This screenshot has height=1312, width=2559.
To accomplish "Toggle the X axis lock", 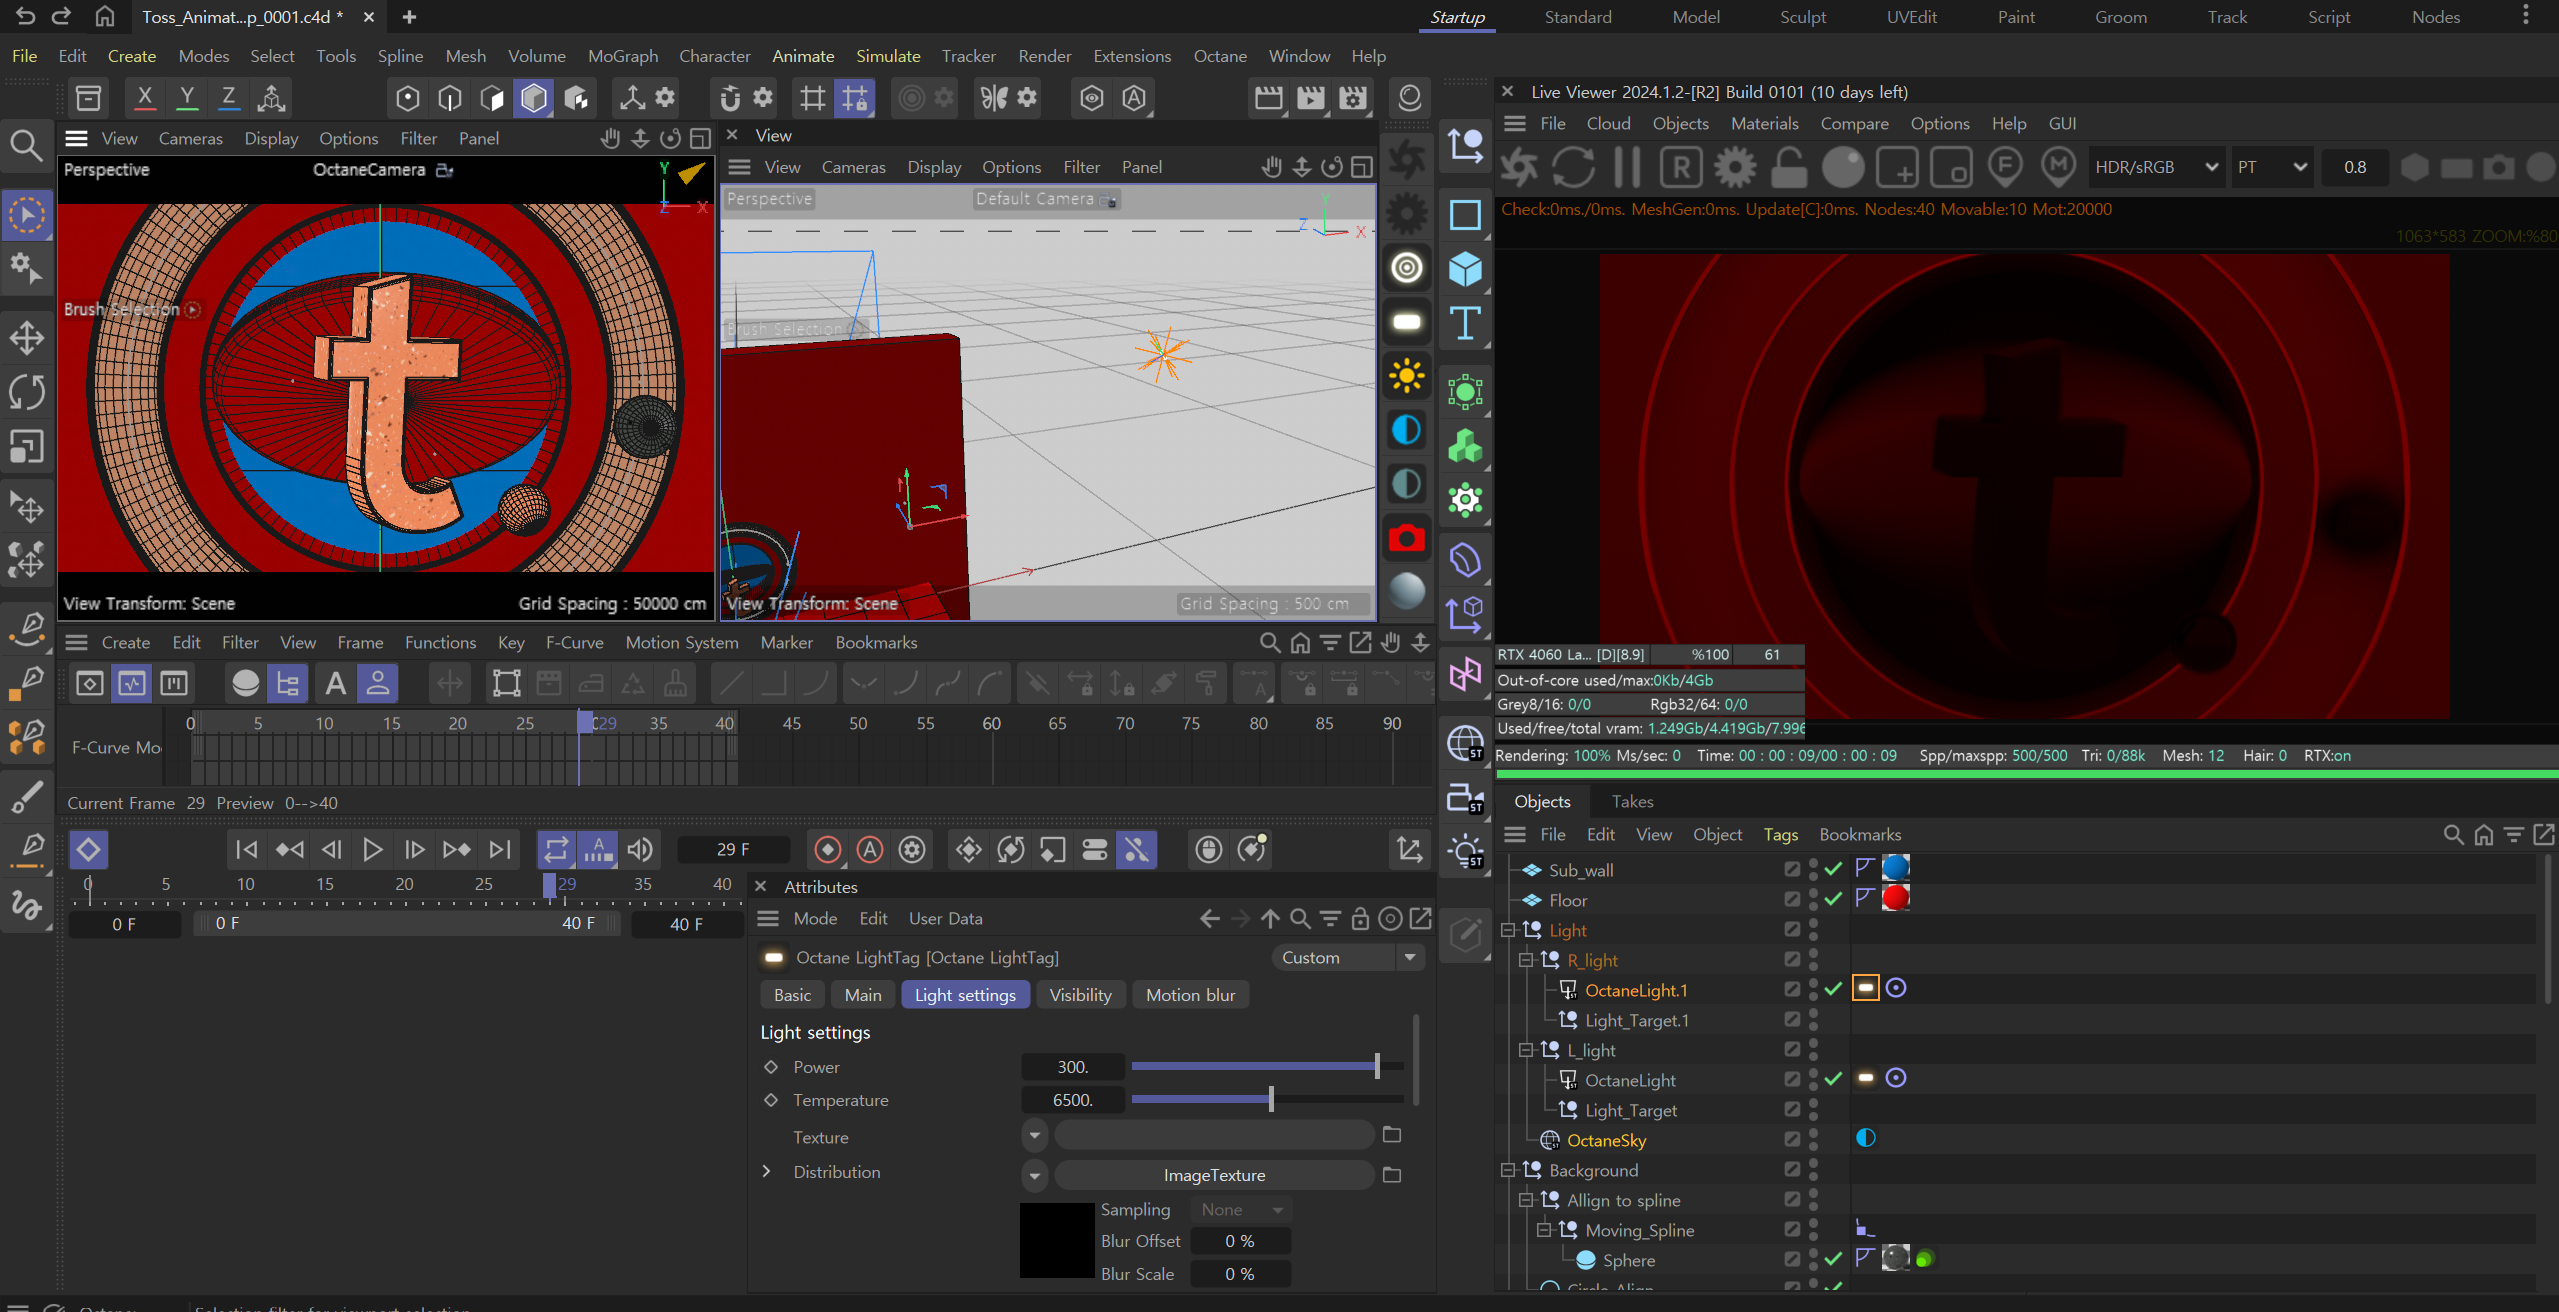I will click(x=145, y=97).
